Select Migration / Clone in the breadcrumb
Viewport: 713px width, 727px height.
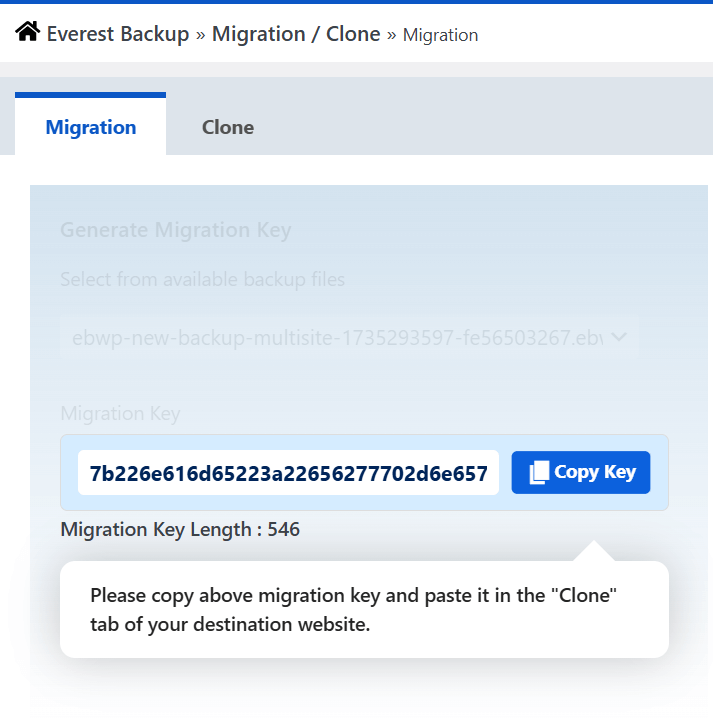[295, 34]
